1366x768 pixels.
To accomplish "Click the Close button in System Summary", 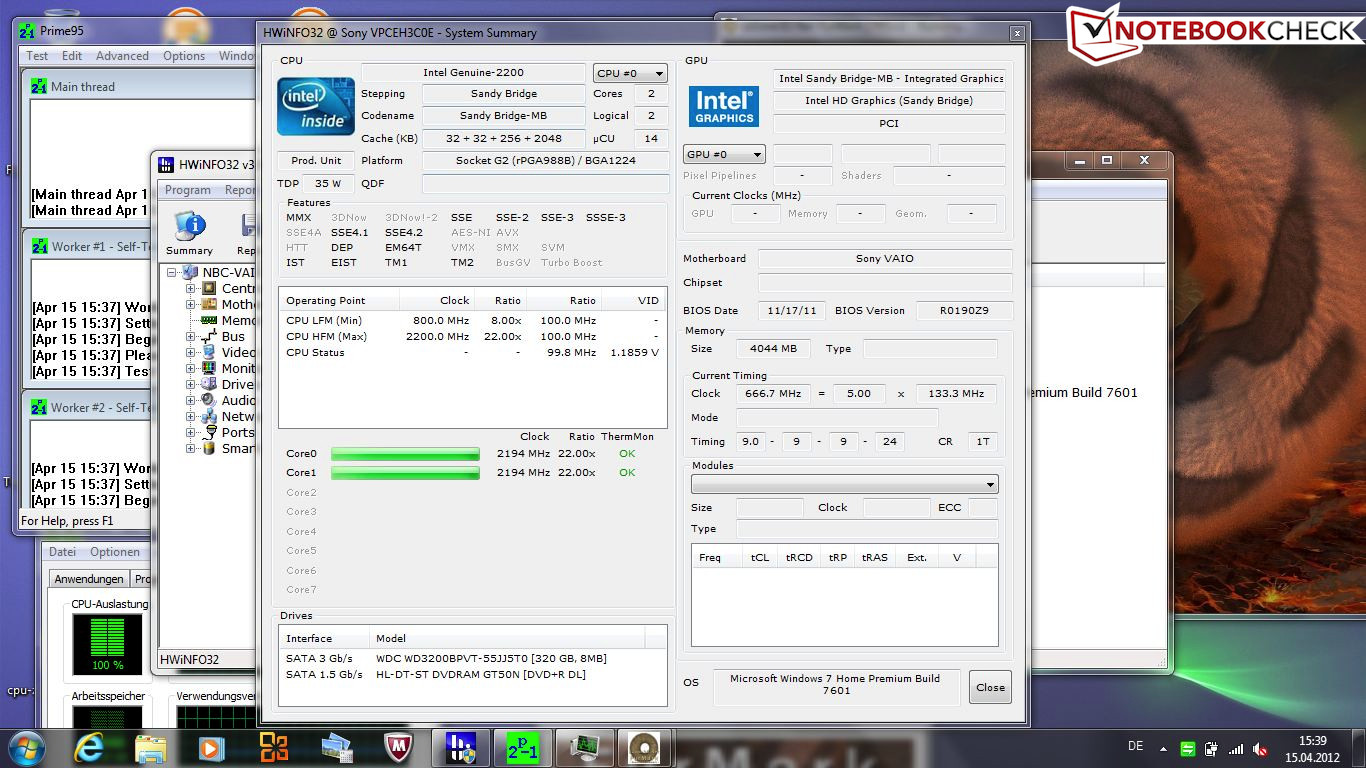I will click(990, 687).
